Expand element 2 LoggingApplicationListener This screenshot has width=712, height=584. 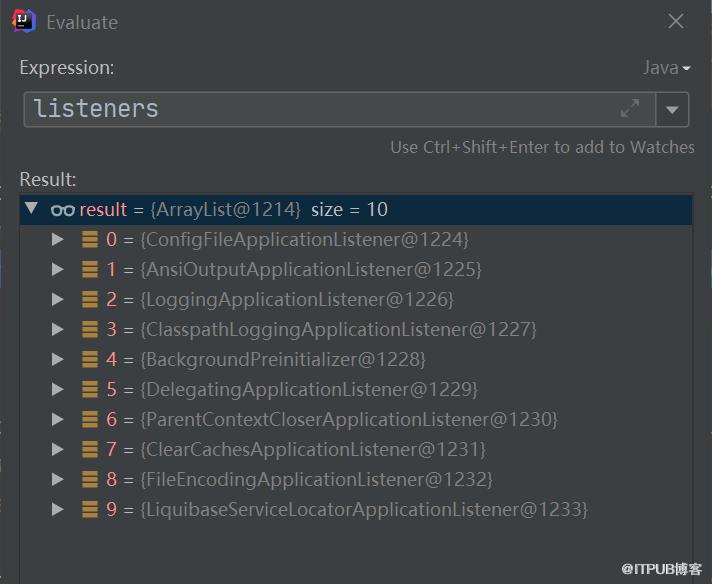click(57, 299)
